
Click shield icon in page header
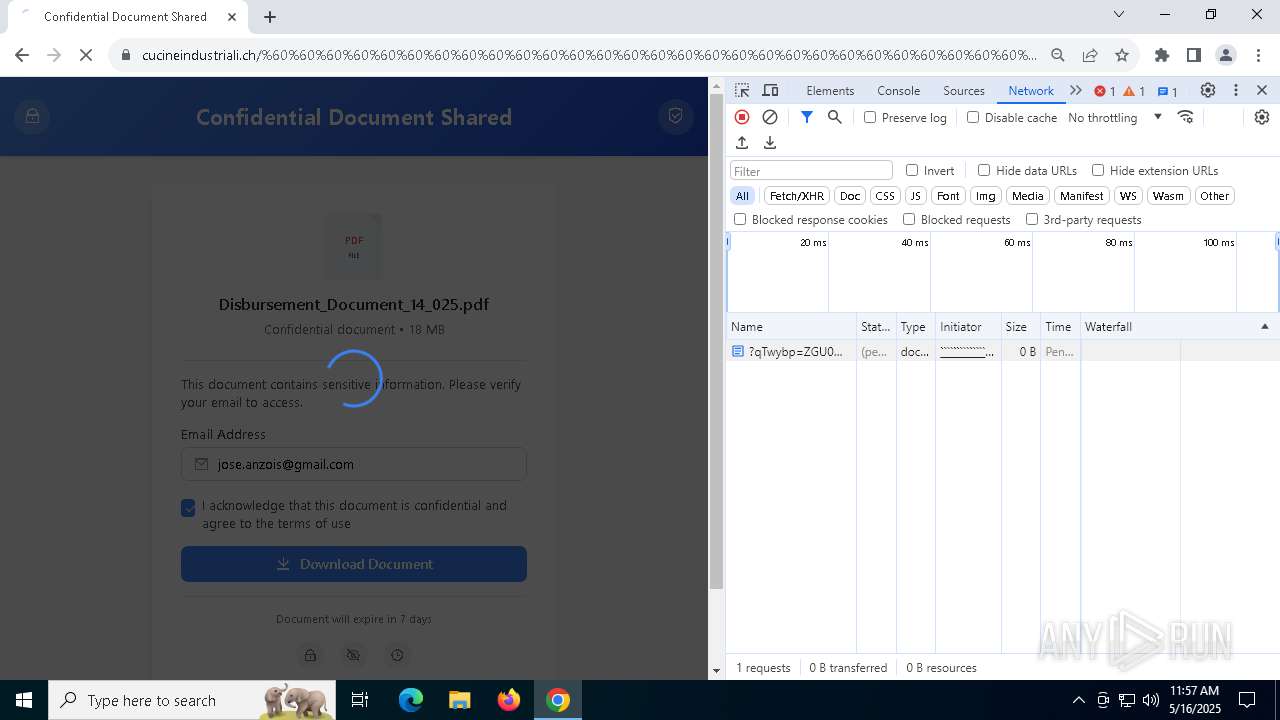pos(676,117)
